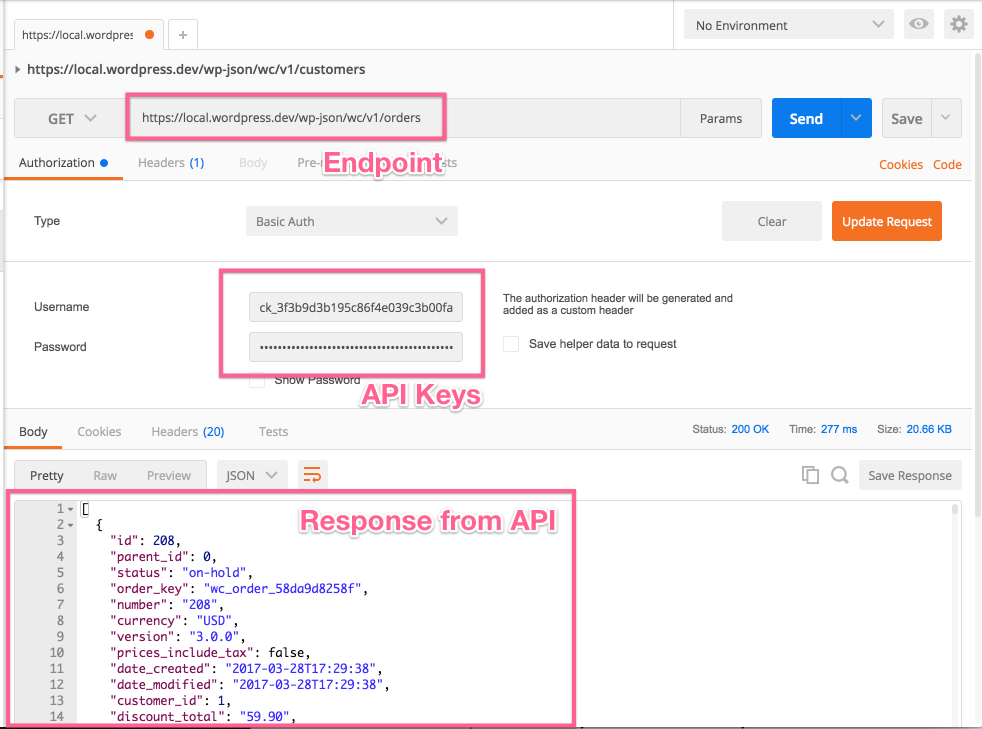
Task: Enable Save helper data to request checkbox
Action: coord(511,344)
